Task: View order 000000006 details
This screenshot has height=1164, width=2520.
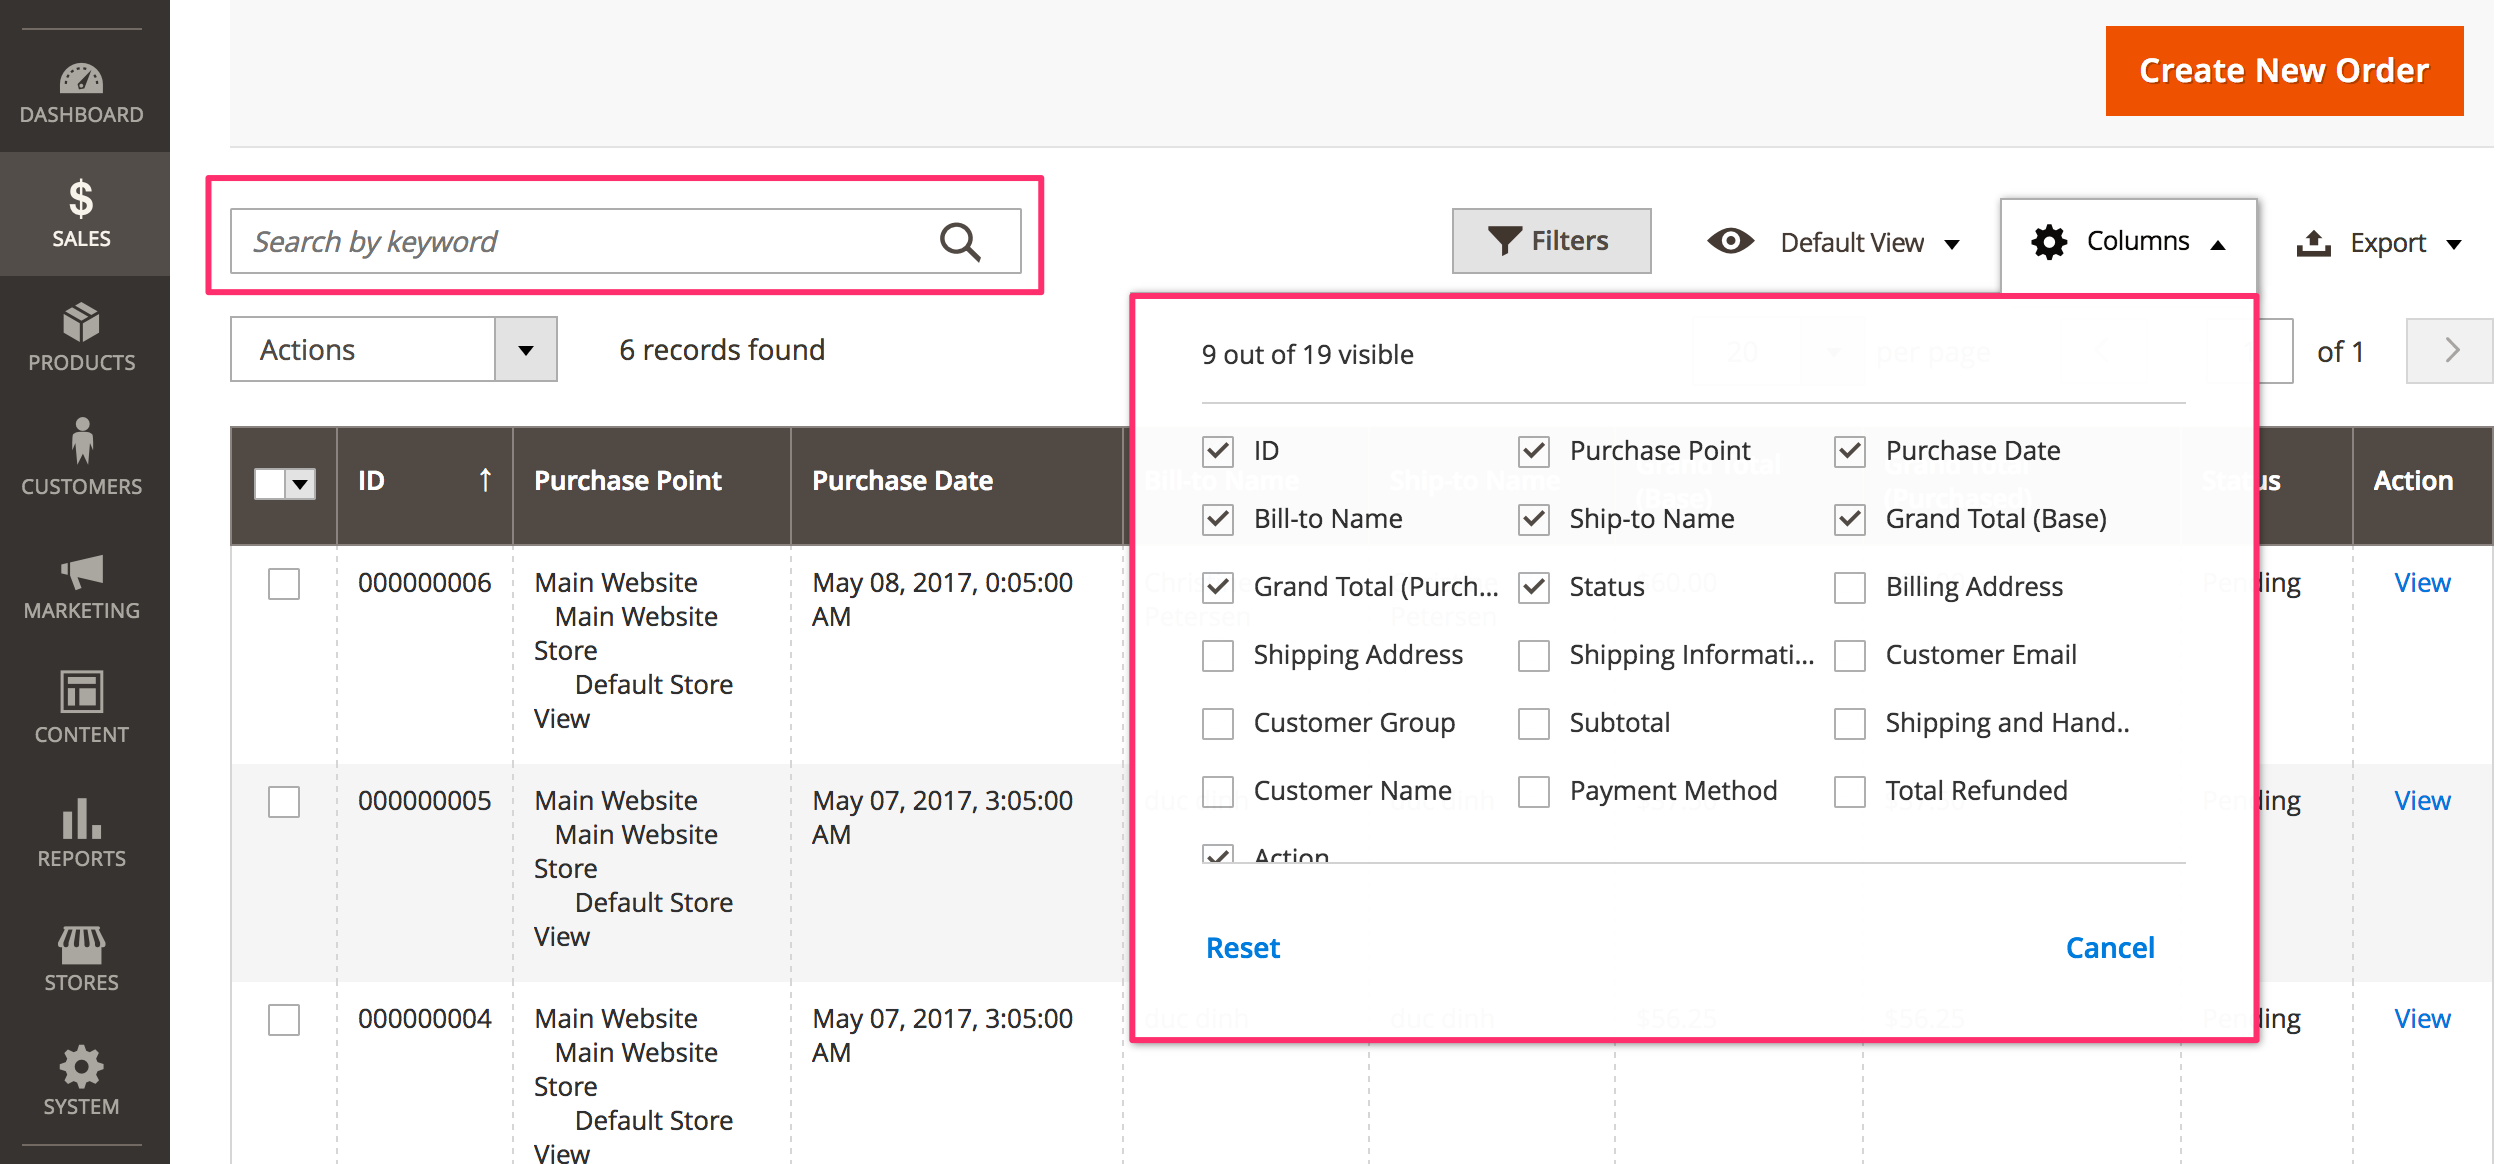Action: click(2422, 583)
